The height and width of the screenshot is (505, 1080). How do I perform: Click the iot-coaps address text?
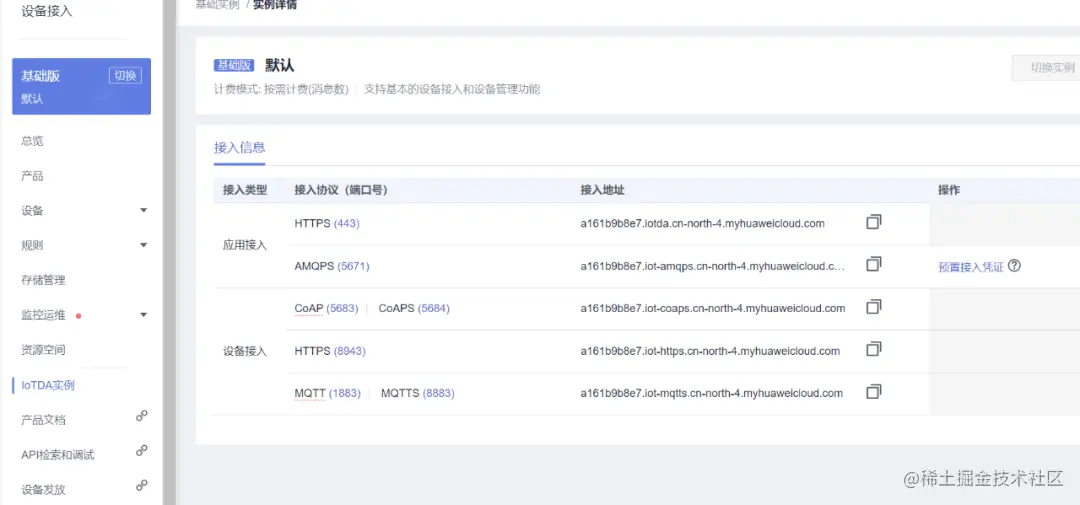coord(712,308)
